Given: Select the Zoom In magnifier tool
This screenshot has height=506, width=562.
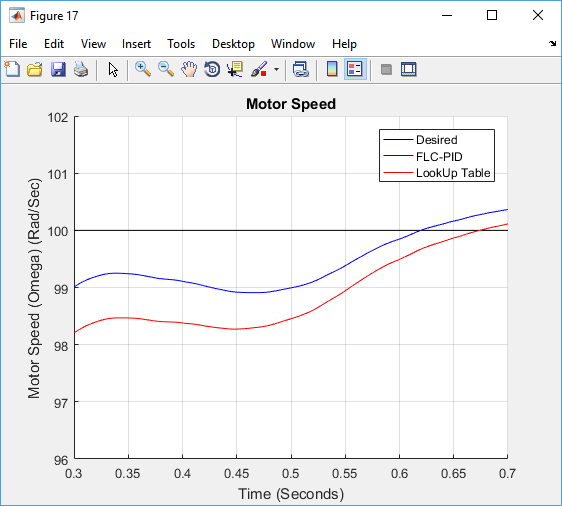Looking at the screenshot, I should pos(143,69).
